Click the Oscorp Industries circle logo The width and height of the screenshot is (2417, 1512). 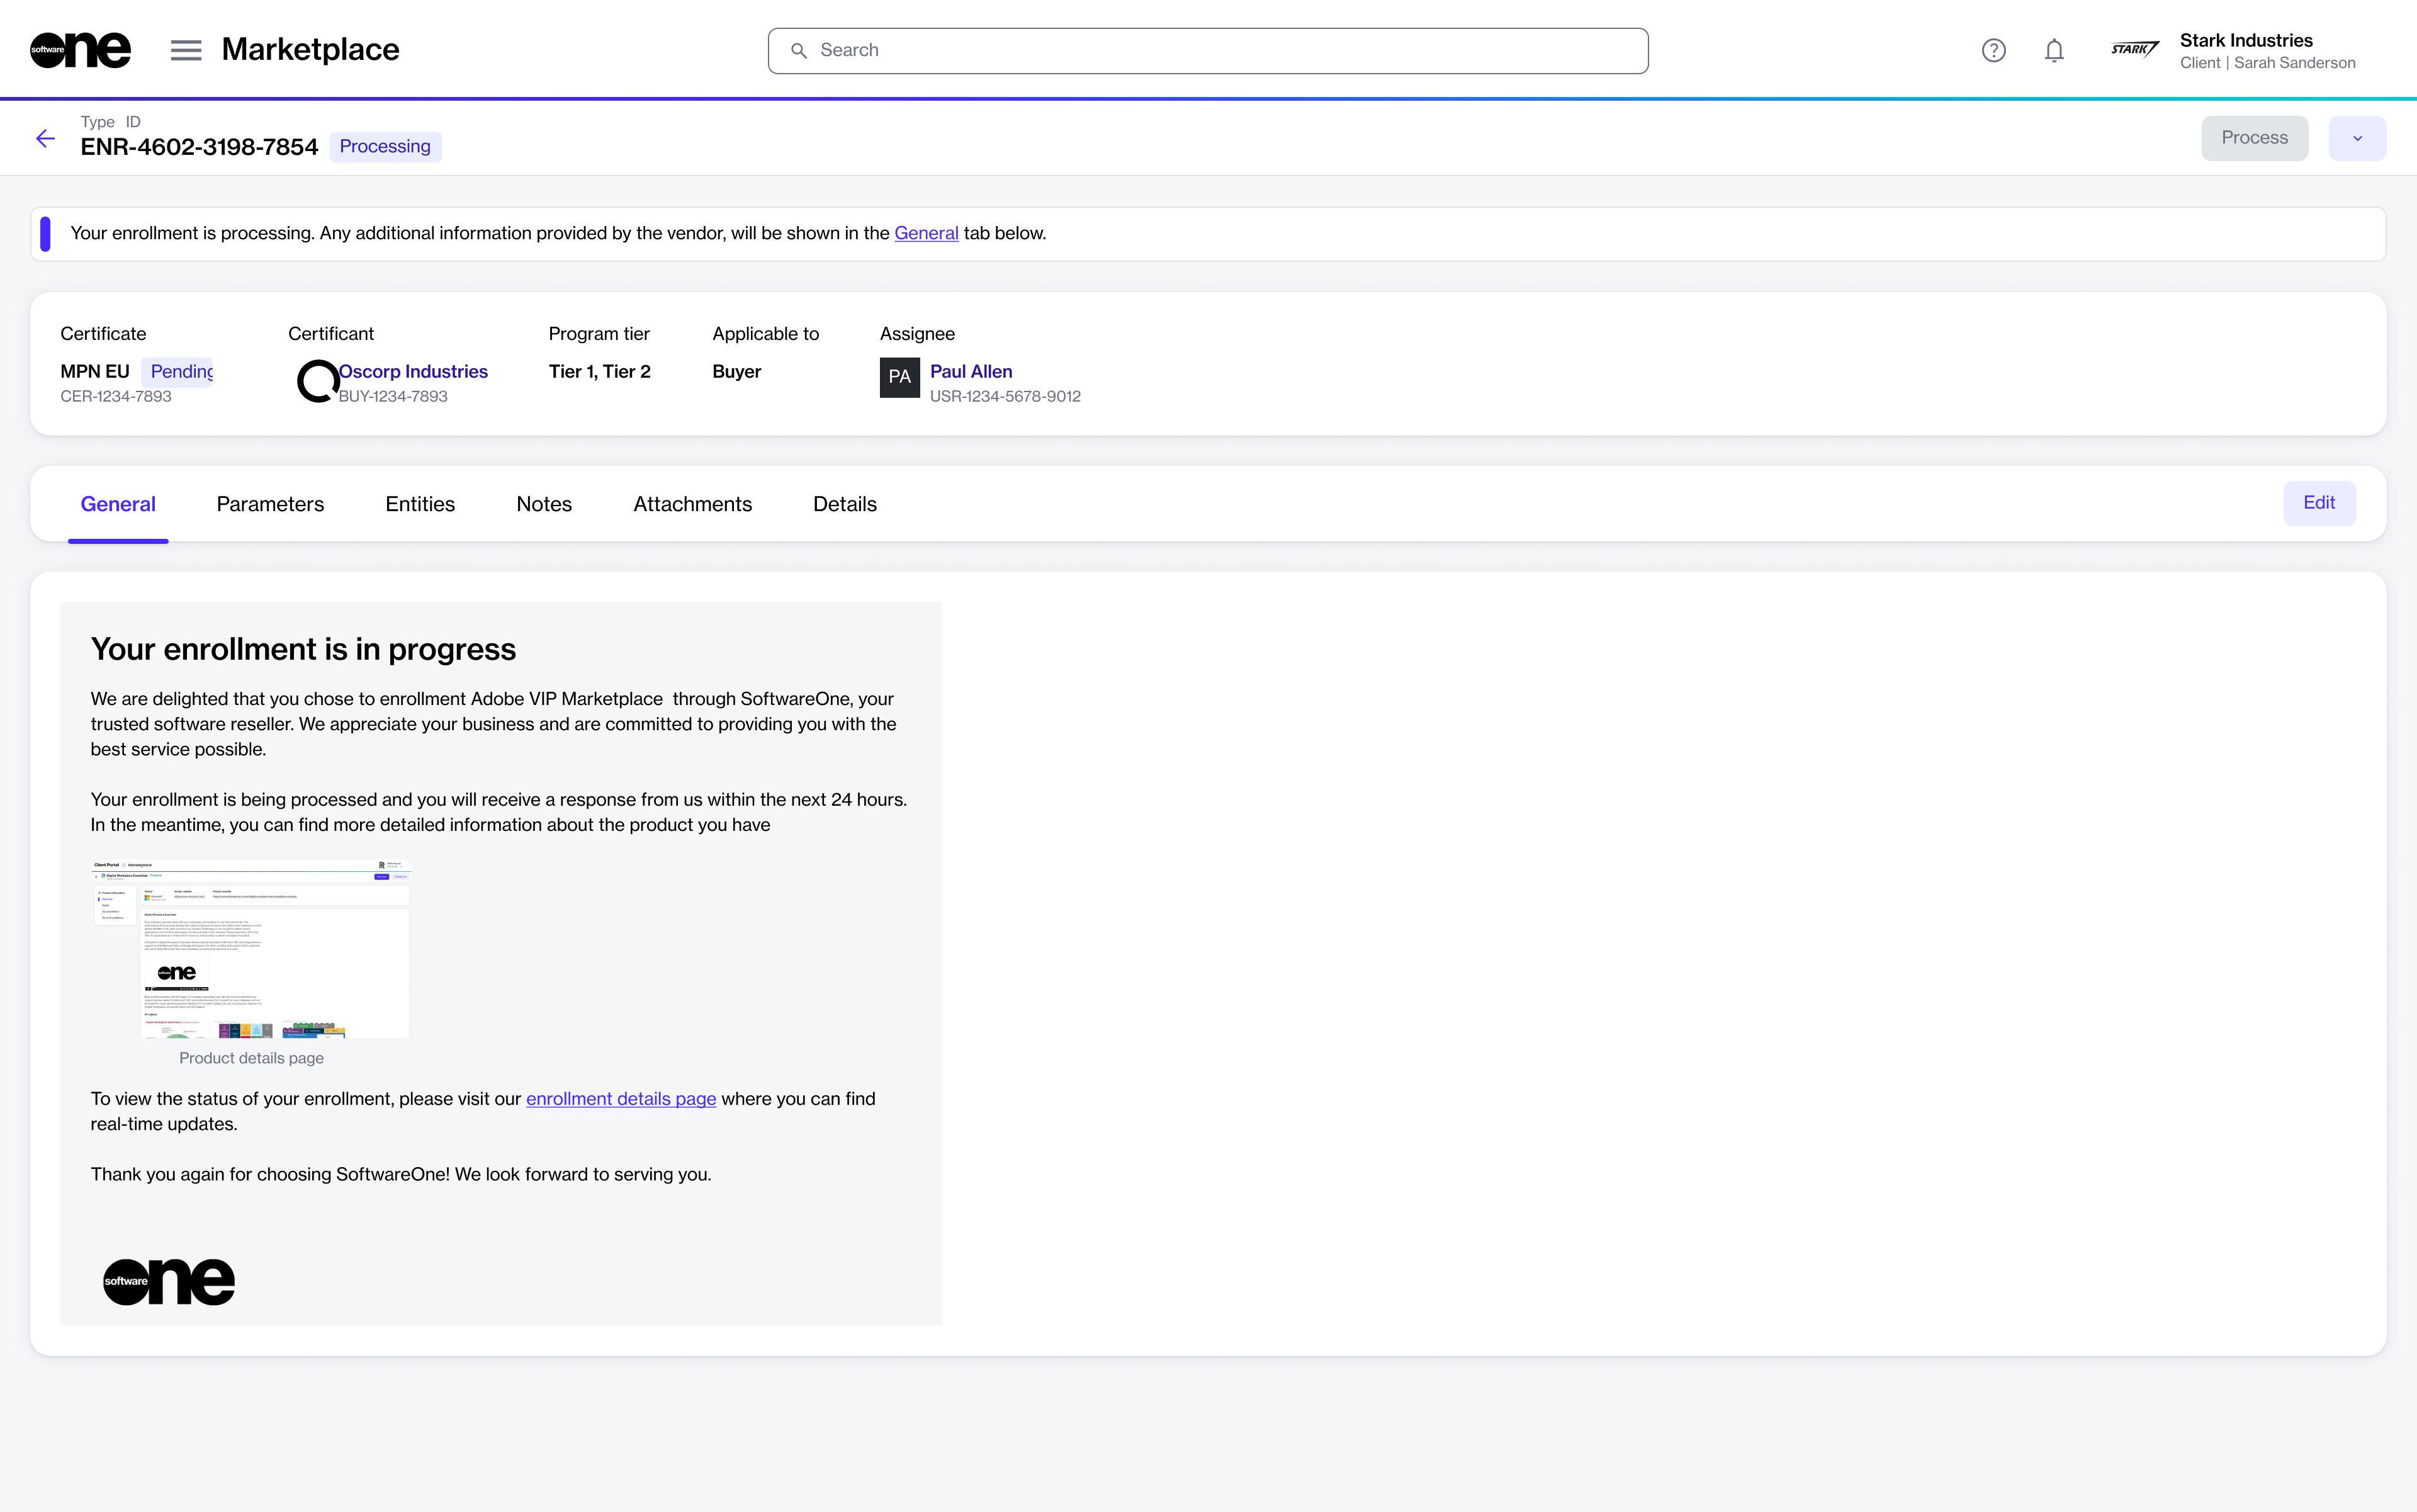(318, 381)
